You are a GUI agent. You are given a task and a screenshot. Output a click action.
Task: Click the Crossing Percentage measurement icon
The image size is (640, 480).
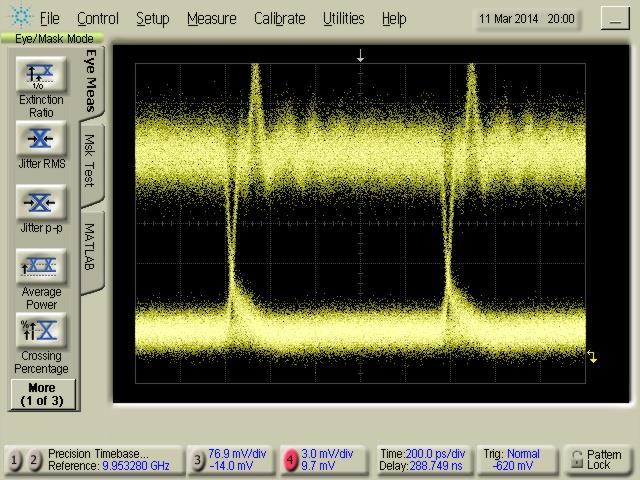[x=41, y=330]
